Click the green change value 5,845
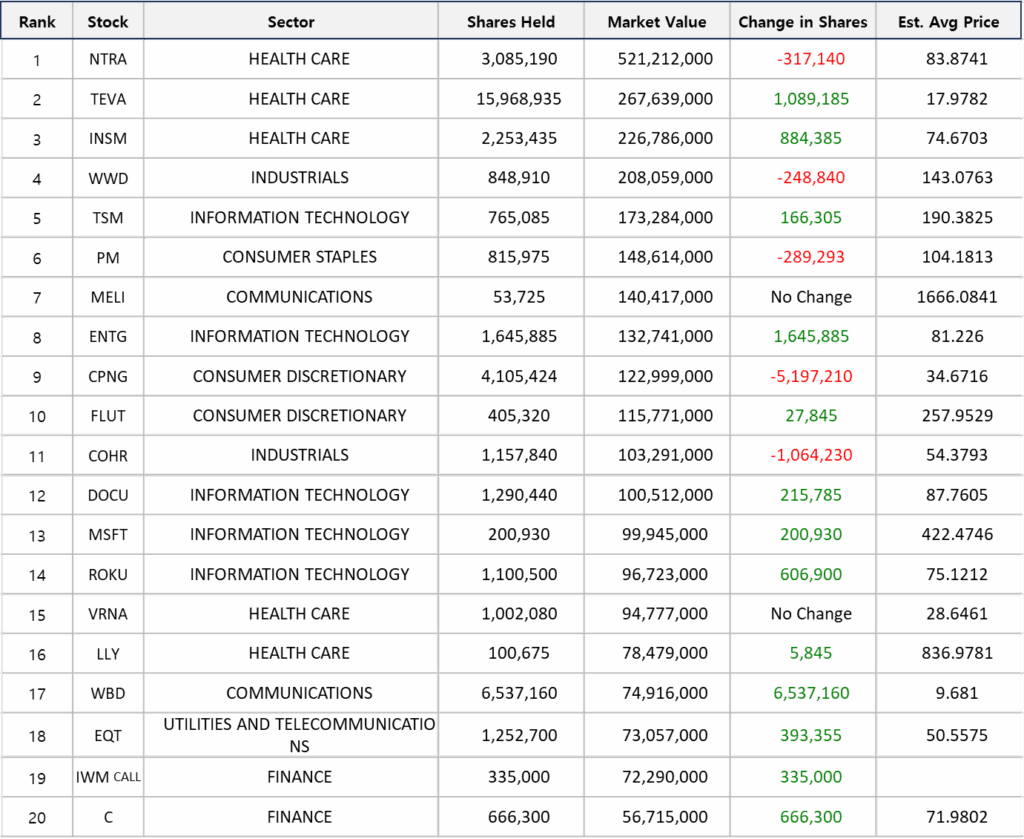 pos(810,653)
